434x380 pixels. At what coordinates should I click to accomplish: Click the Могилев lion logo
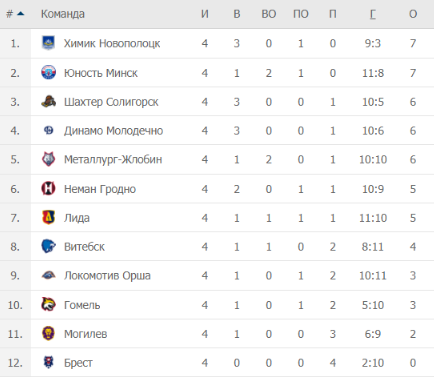pos(48,333)
